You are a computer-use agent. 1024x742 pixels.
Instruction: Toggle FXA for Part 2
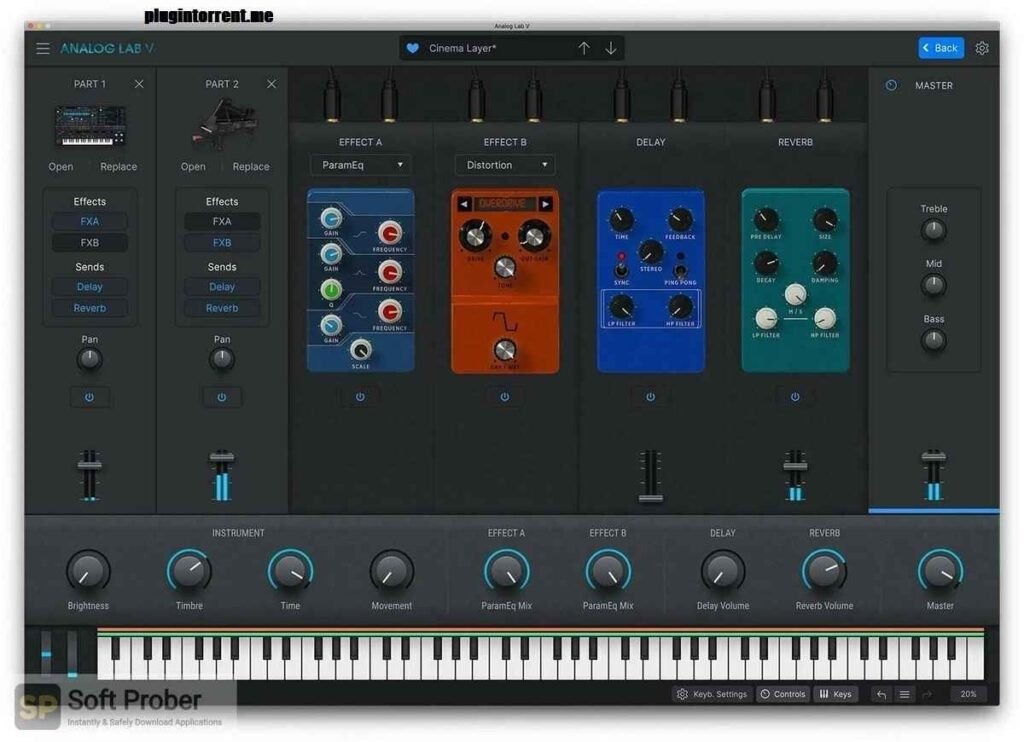click(222, 221)
